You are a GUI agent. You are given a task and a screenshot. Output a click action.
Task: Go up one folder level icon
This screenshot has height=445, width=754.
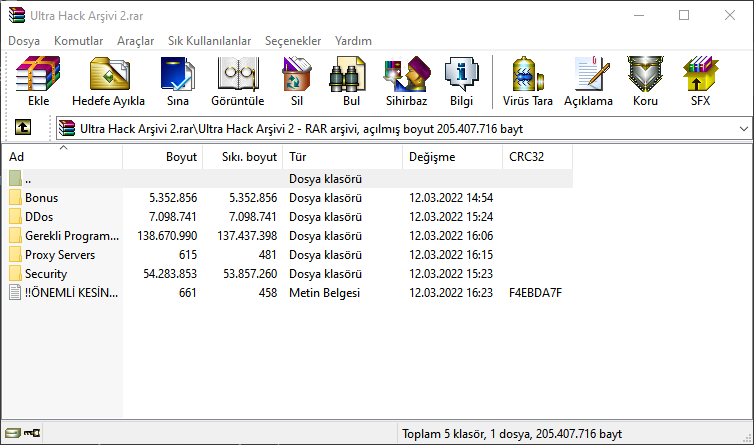pos(23,127)
